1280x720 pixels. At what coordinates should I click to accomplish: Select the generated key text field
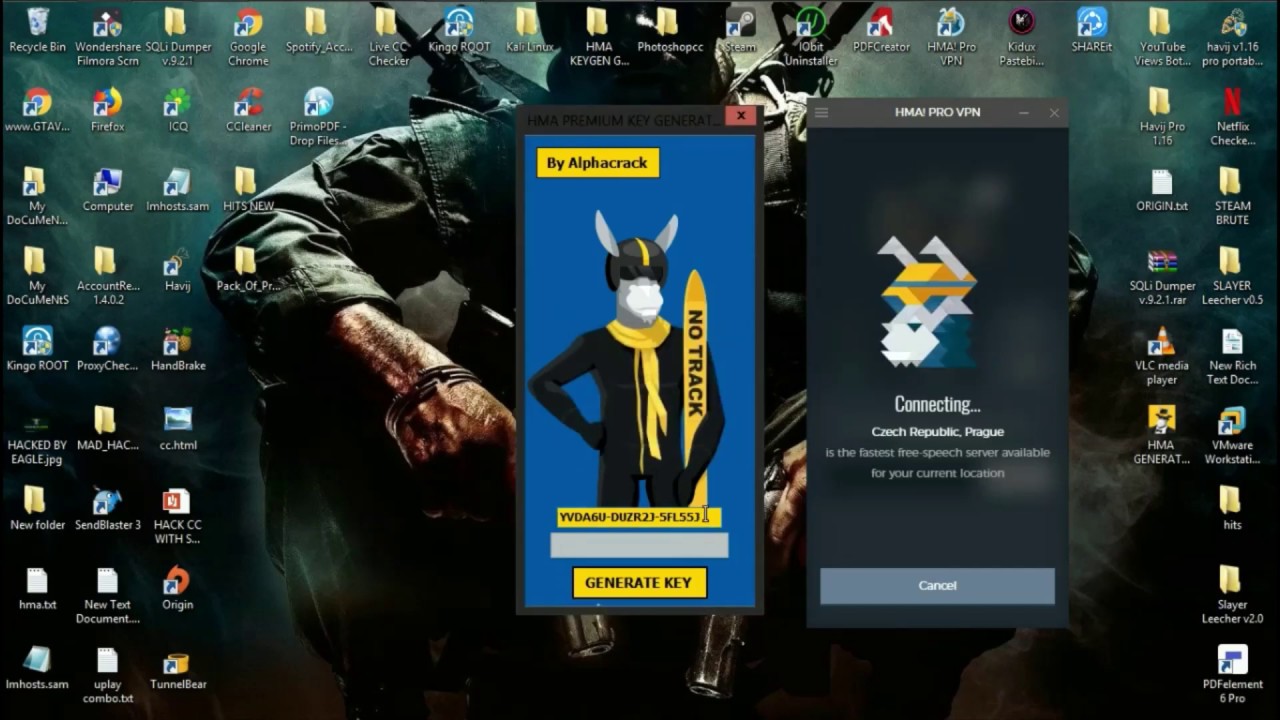pyautogui.click(x=638, y=516)
